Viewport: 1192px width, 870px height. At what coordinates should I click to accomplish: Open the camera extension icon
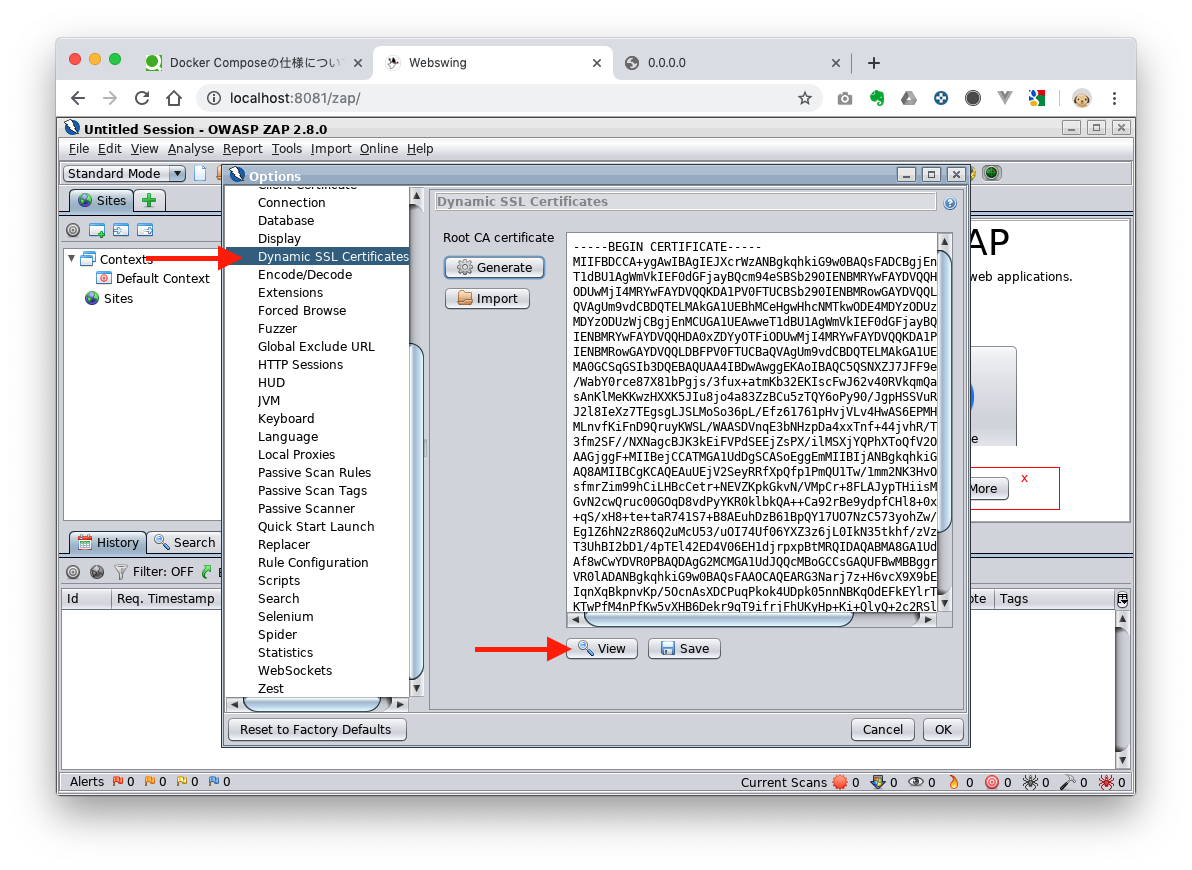coord(845,98)
